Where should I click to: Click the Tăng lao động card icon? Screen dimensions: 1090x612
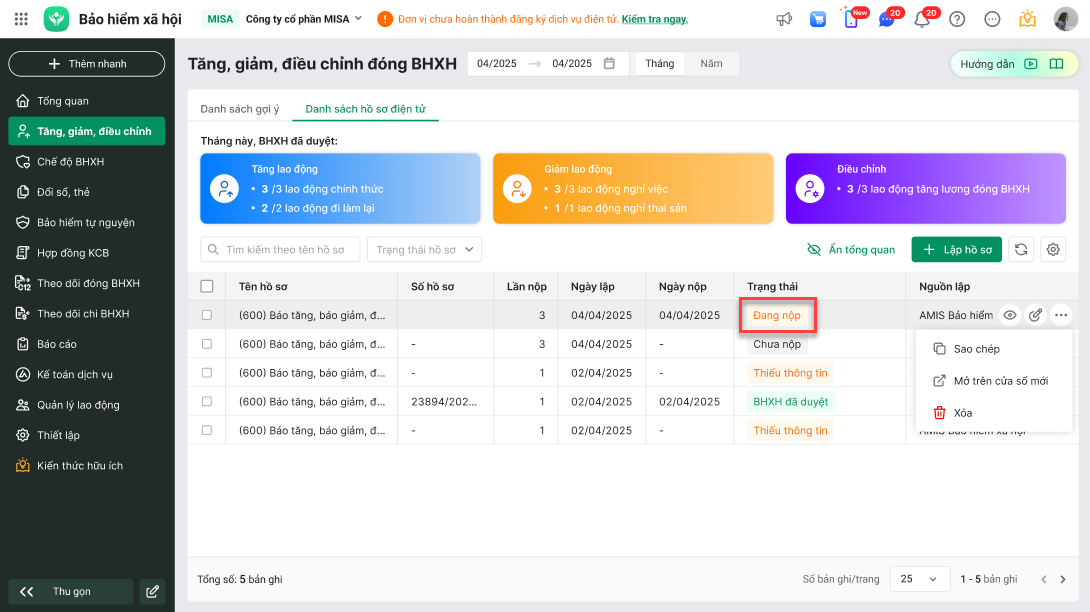[x=225, y=188]
